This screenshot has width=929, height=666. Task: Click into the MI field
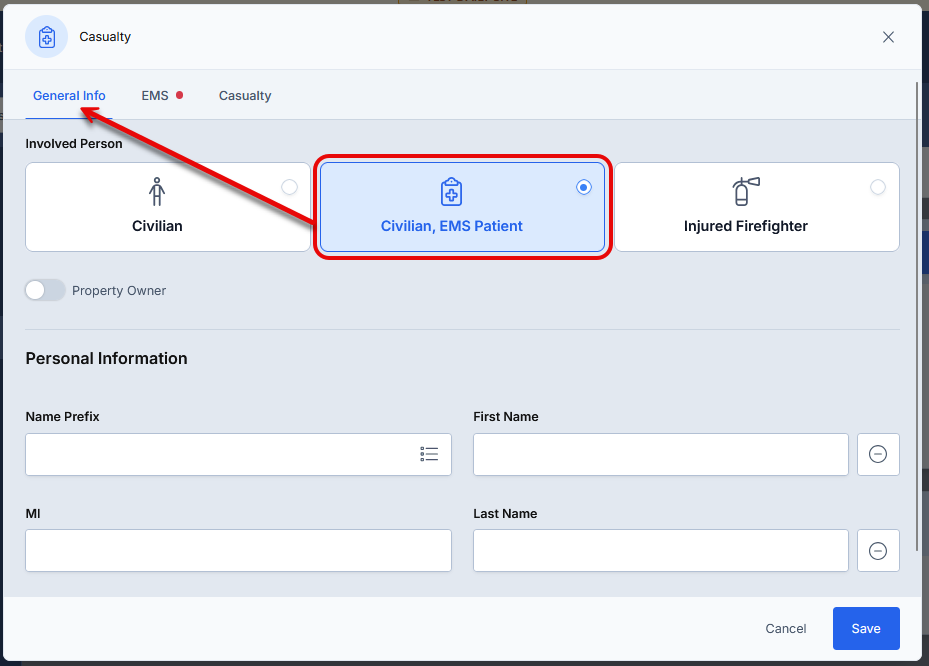pyautogui.click(x=238, y=550)
